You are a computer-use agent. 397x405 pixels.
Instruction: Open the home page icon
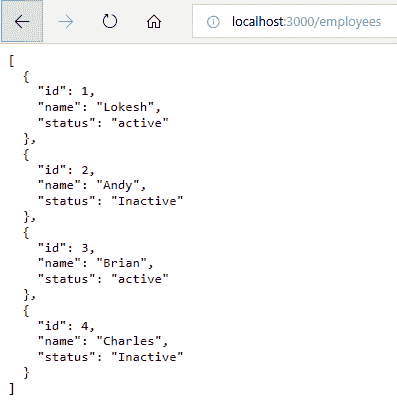coord(154,22)
